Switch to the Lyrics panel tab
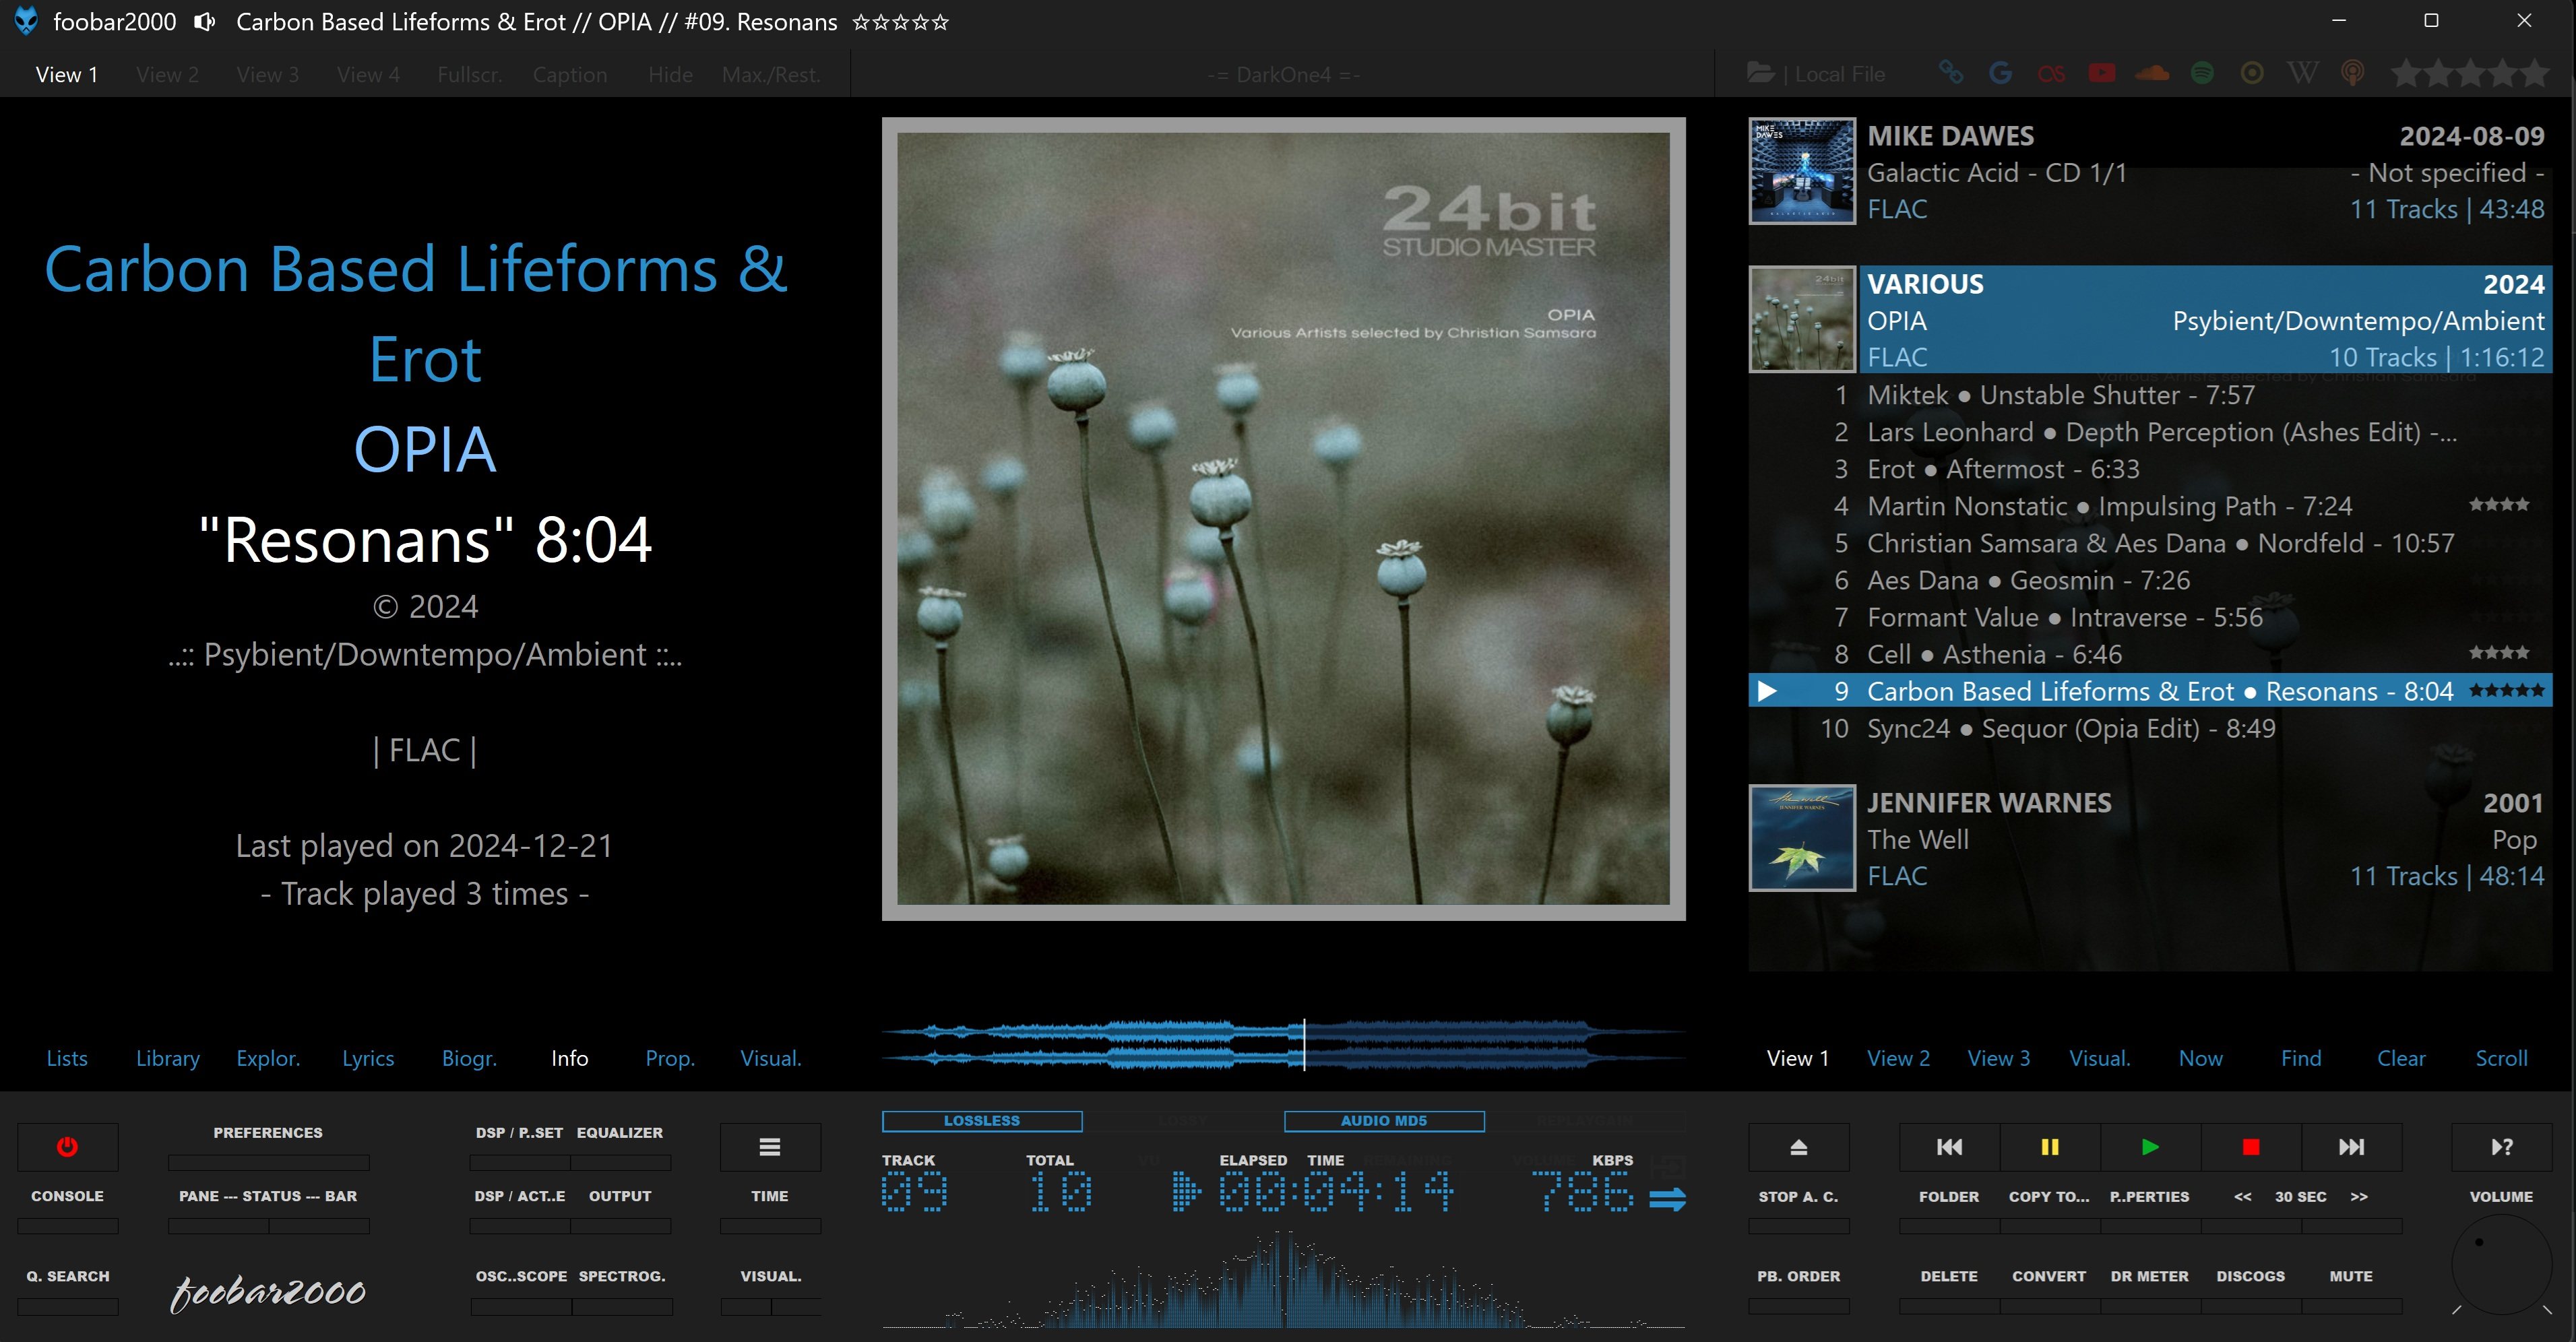This screenshot has height=1342, width=2576. click(x=367, y=1058)
